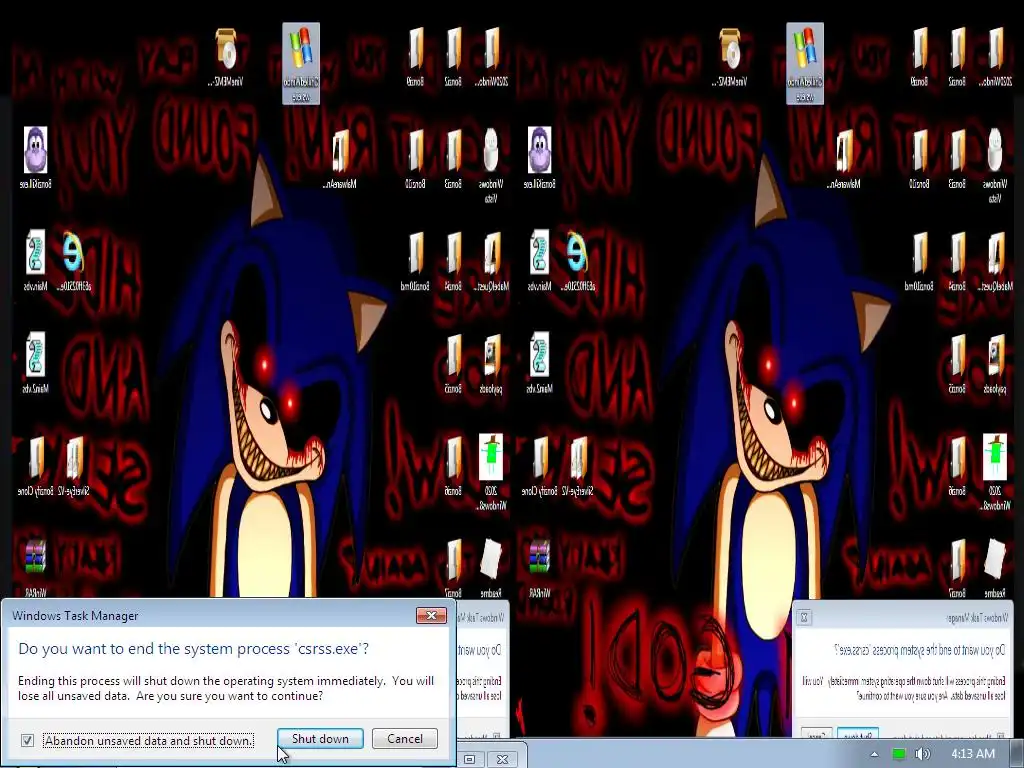Open SilverEye-V2 folder in left desktop copy
This screenshot has width=1024, height=768.
(x=73, y=466)
